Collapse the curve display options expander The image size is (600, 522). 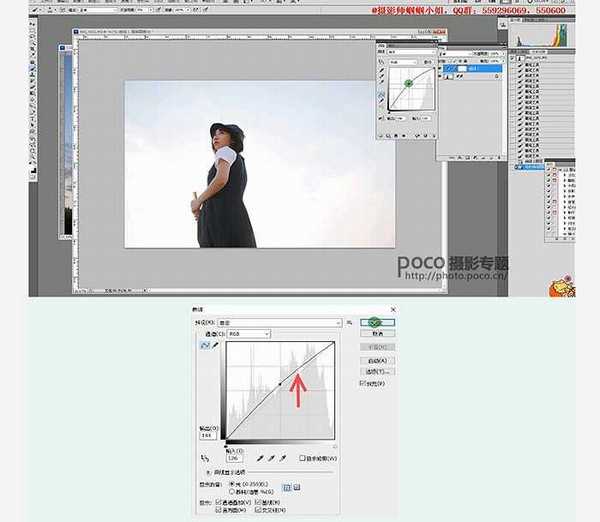click(205, 471)
